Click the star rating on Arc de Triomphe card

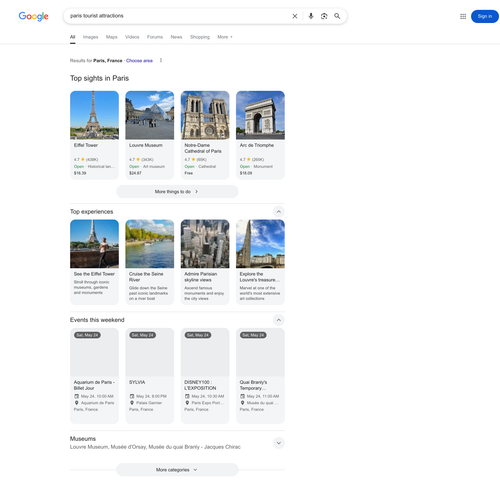coord(249,159)
